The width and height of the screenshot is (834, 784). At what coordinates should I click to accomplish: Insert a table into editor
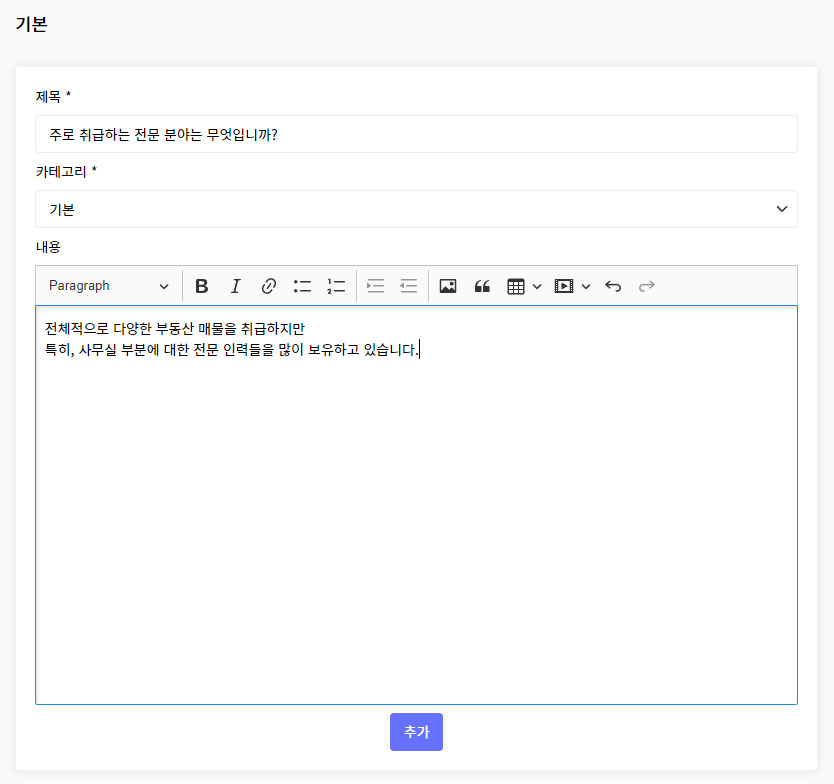(516, 286)
